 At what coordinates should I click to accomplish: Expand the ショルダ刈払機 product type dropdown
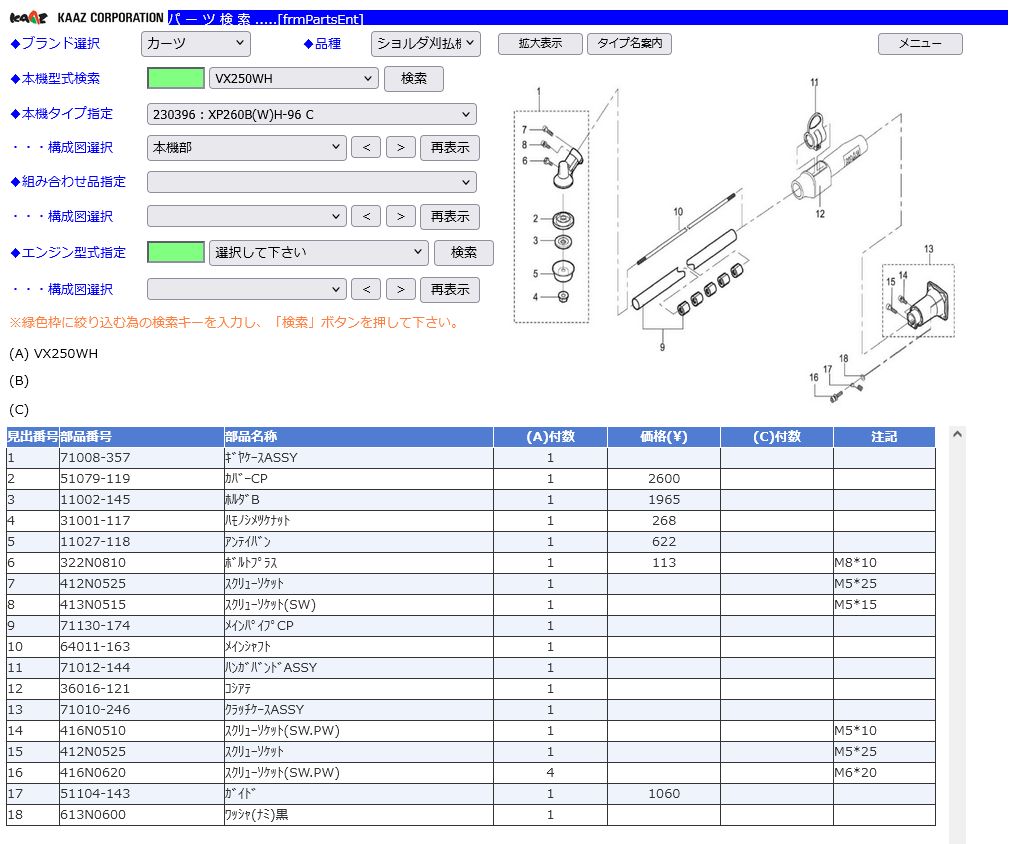tap(426, 44)
